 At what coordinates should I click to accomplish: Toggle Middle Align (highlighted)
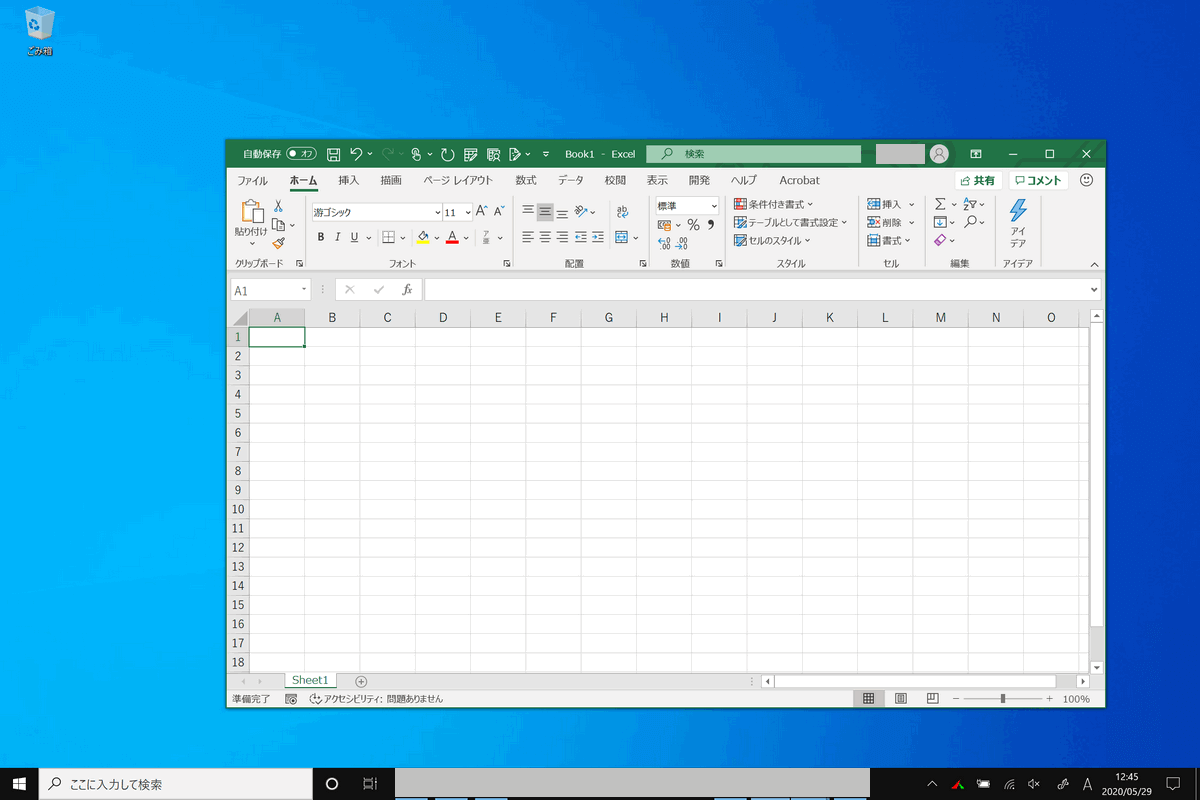[545, 211]
